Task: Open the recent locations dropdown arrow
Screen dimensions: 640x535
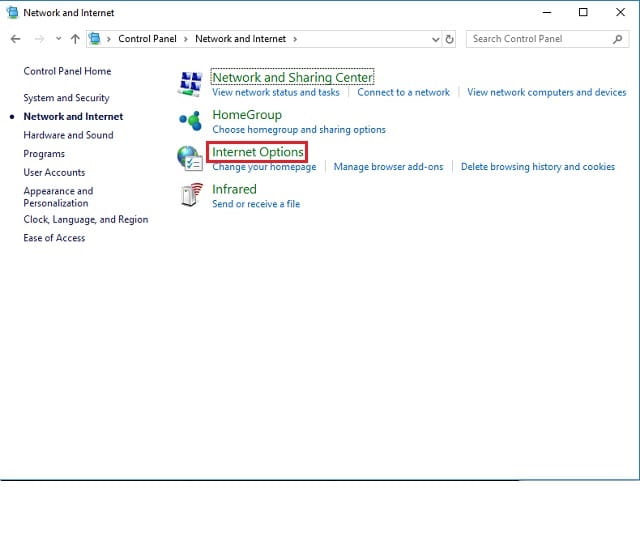Action: click(58, 38)
